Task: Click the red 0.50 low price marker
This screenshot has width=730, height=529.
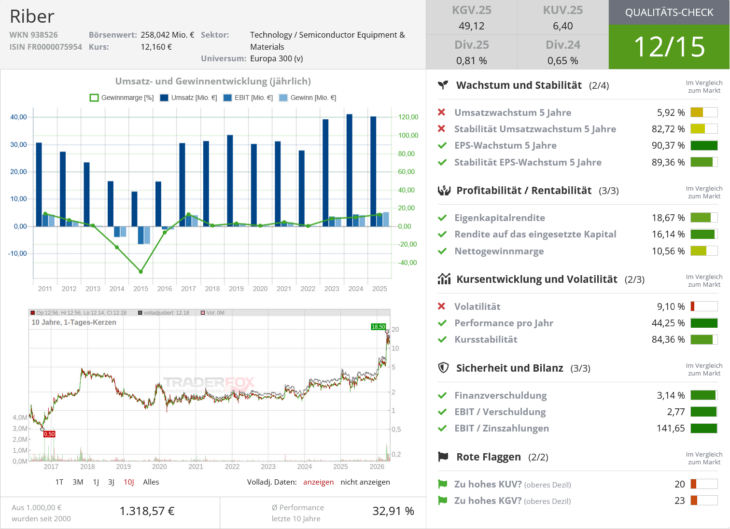Action: [49, 434]
